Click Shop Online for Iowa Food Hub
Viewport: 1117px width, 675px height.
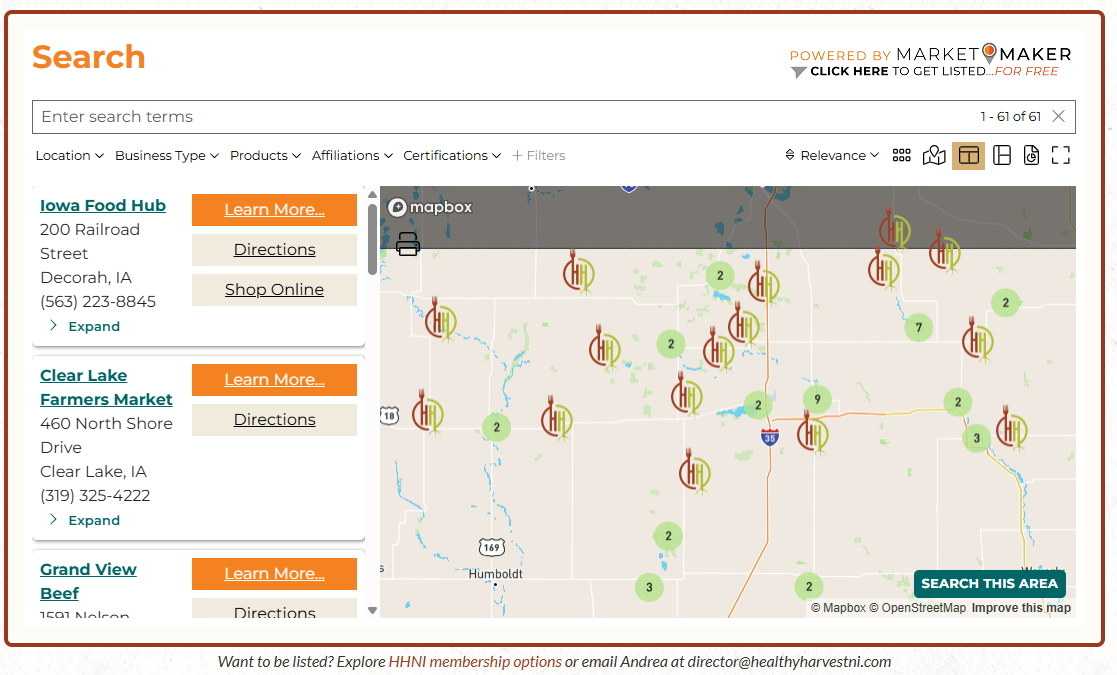(274, 290)
